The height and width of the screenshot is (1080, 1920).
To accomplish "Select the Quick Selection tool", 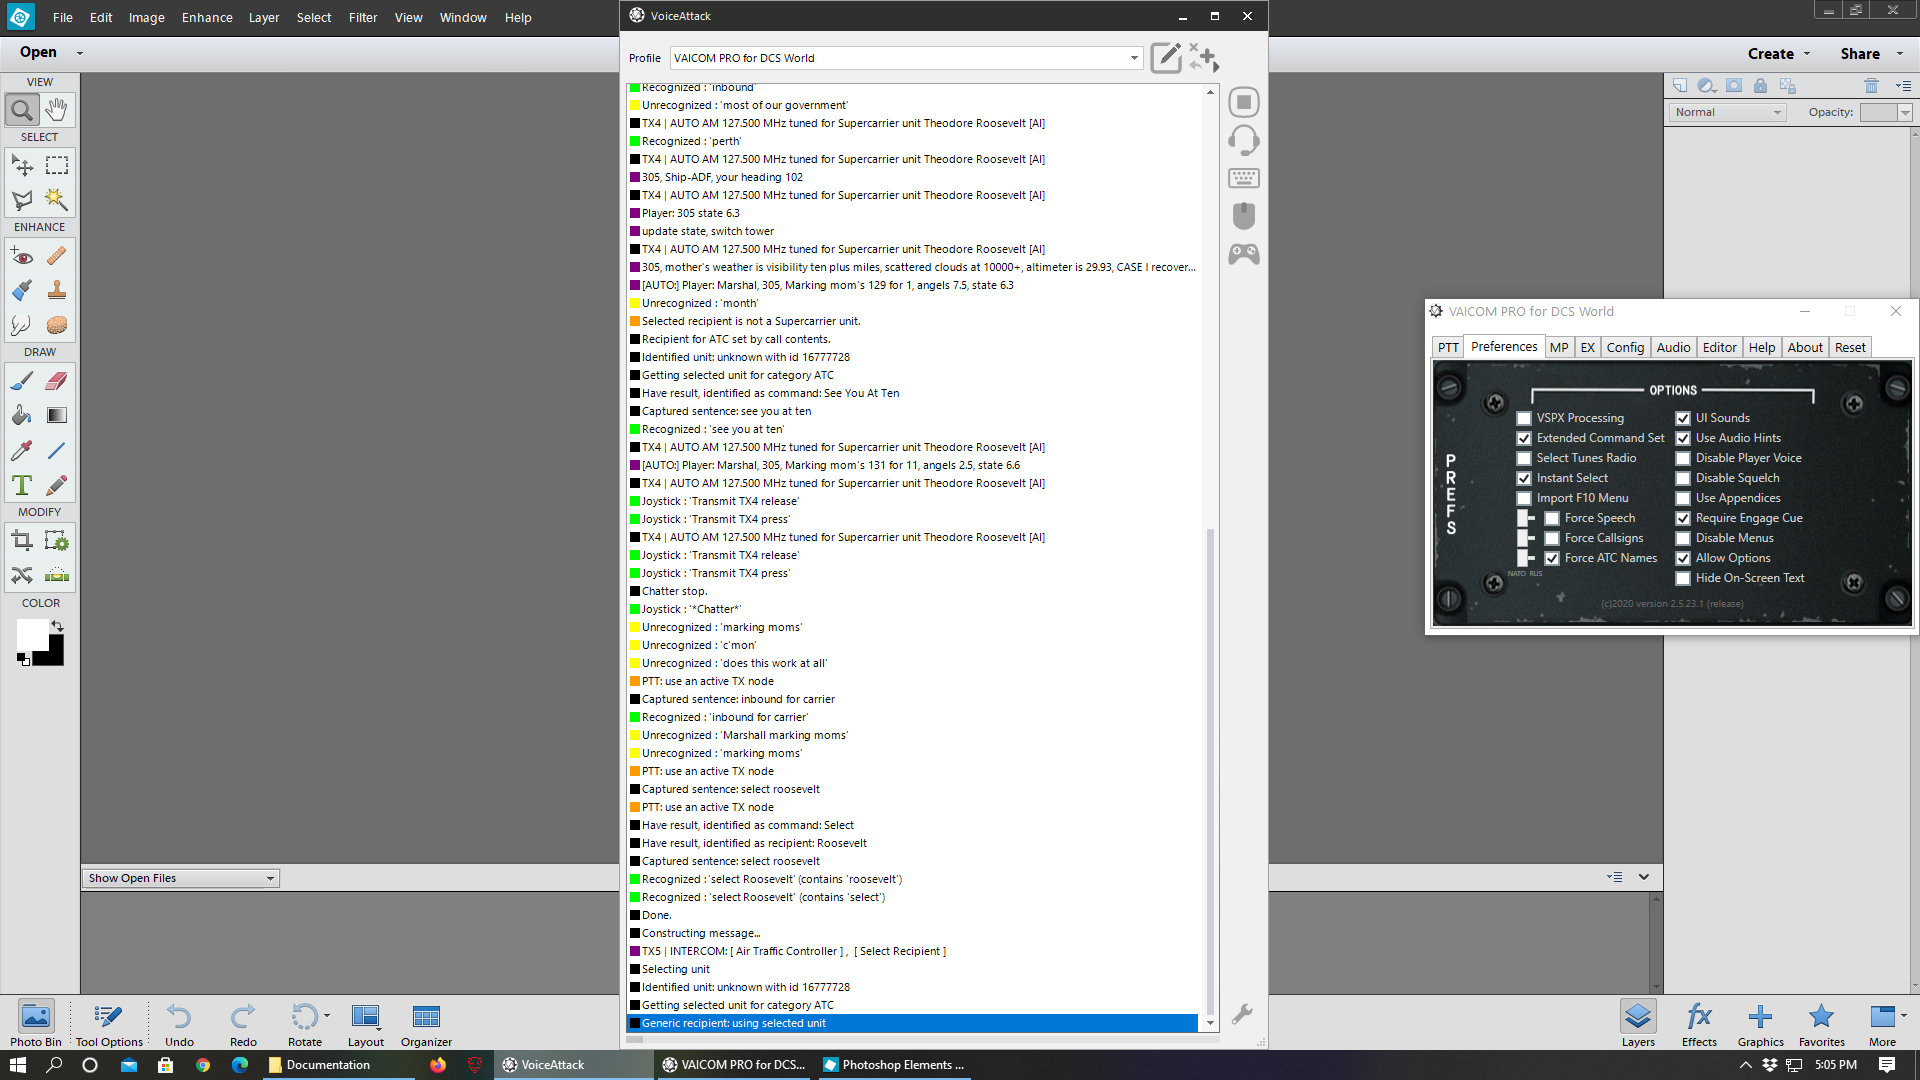I will click(57, 200).
